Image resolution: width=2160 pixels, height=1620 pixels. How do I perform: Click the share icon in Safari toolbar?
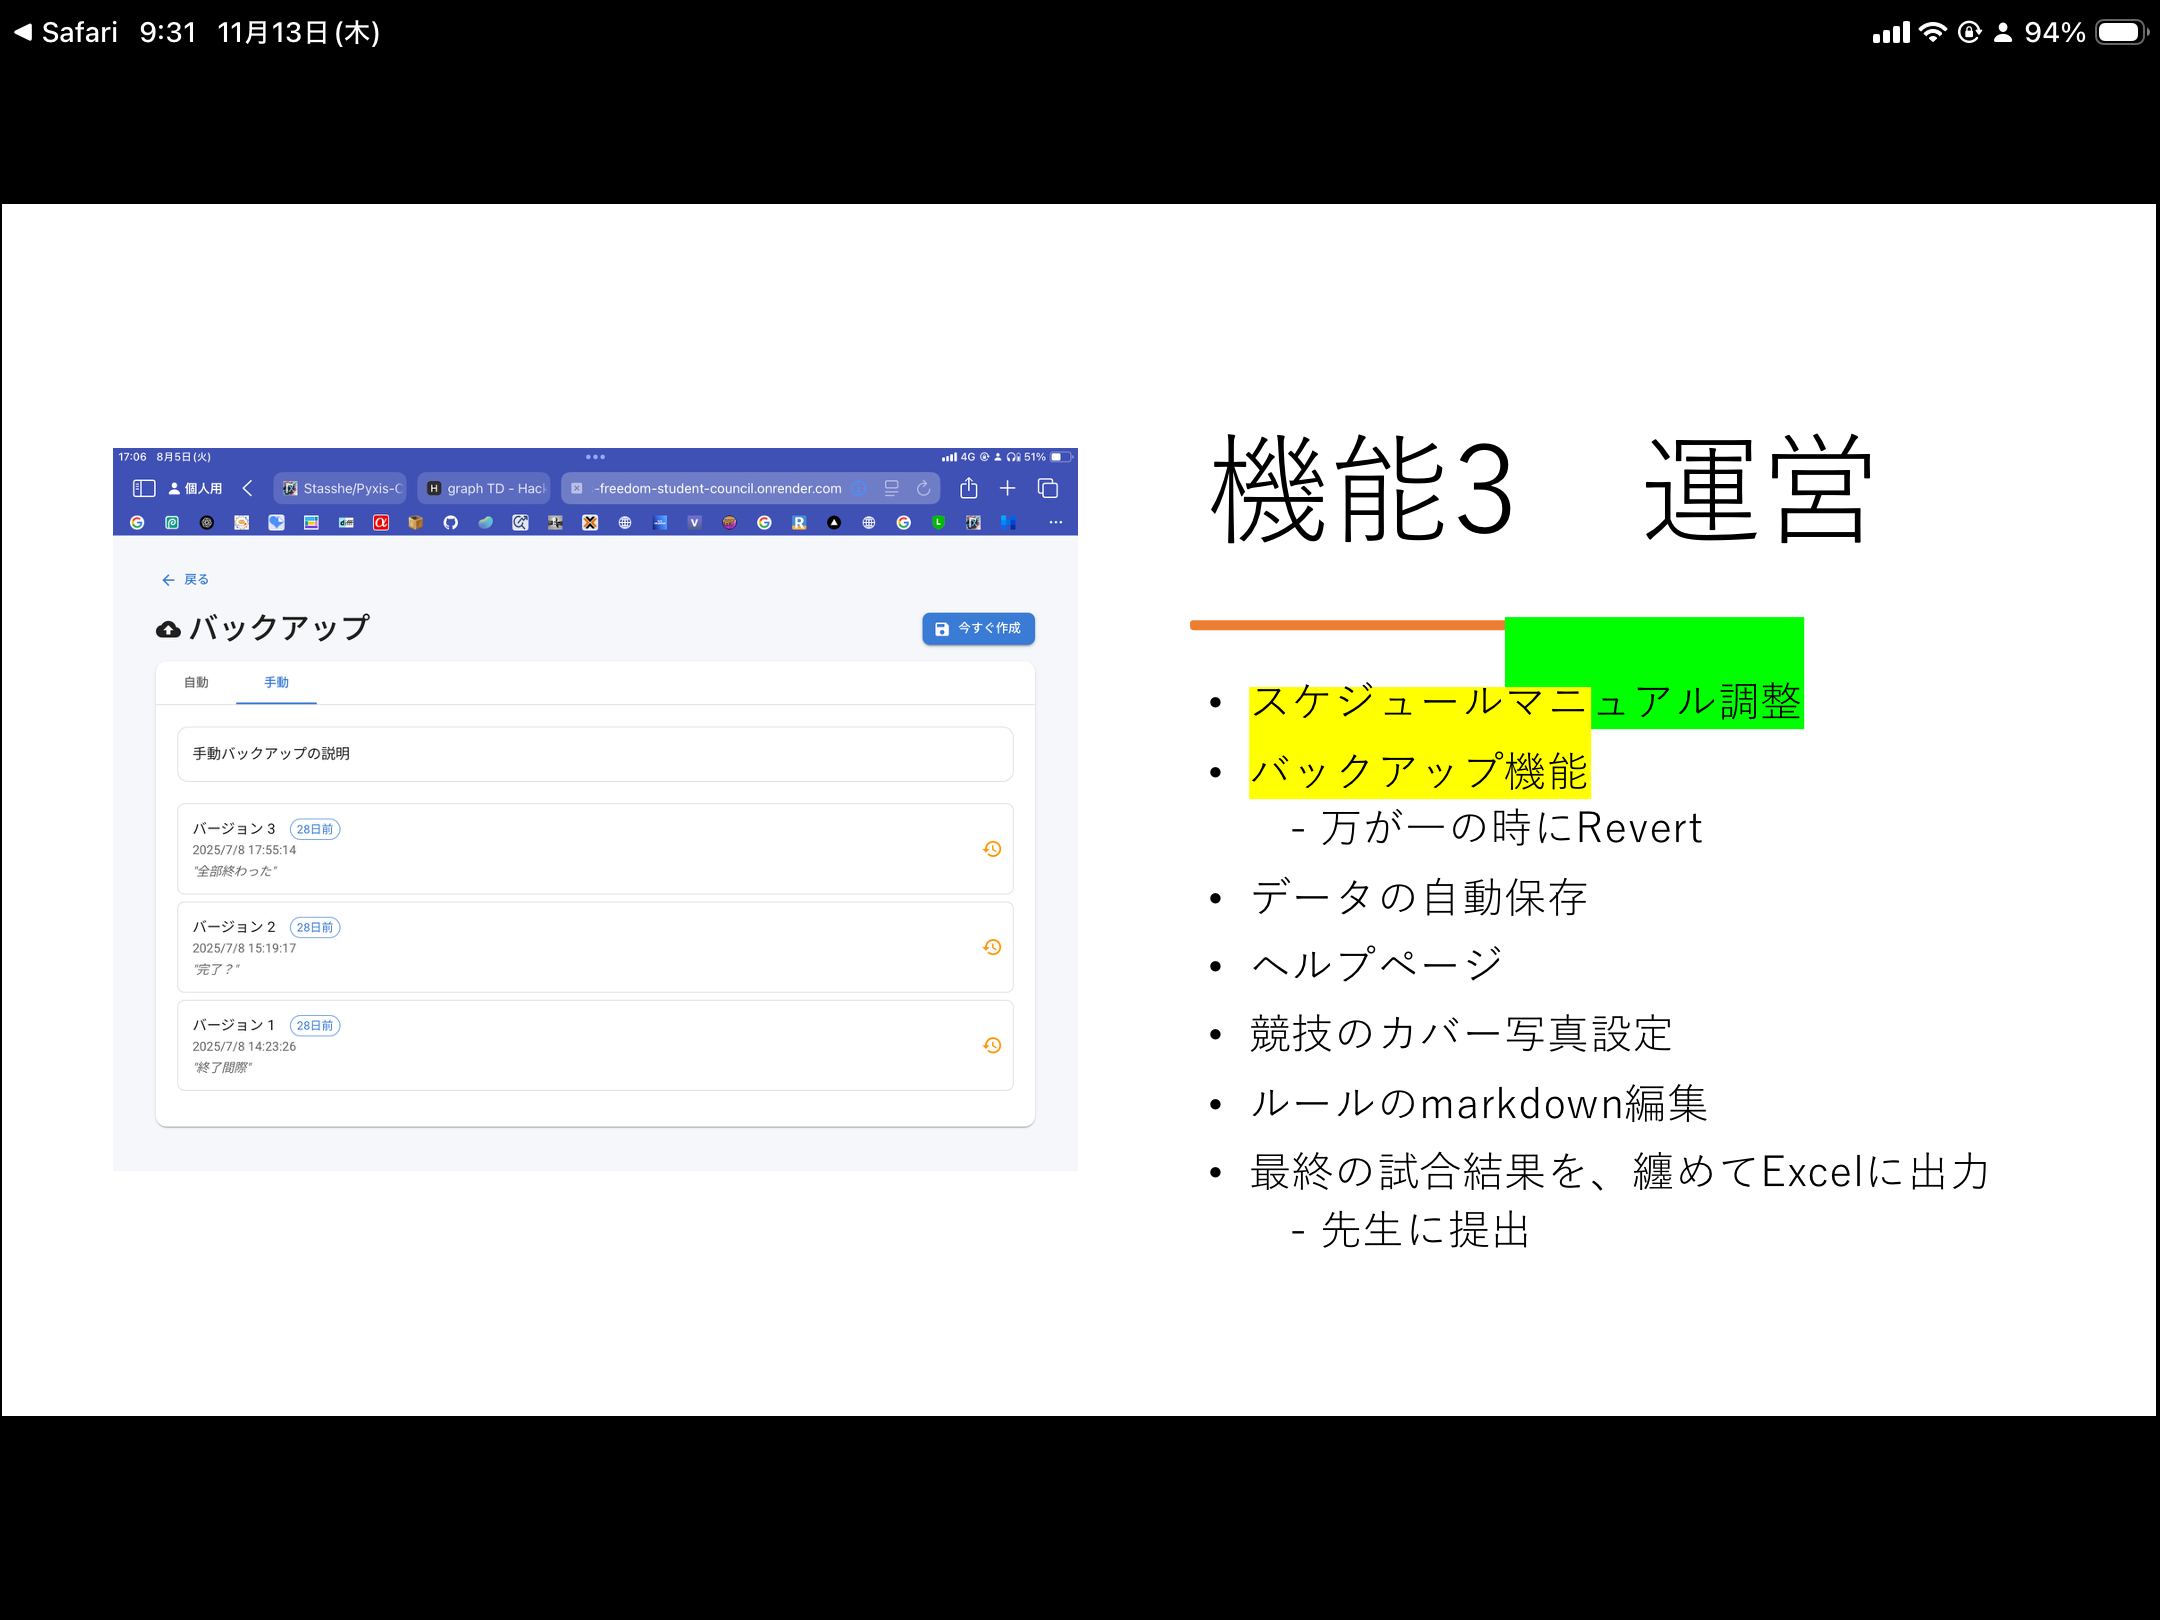coord(969,488)
